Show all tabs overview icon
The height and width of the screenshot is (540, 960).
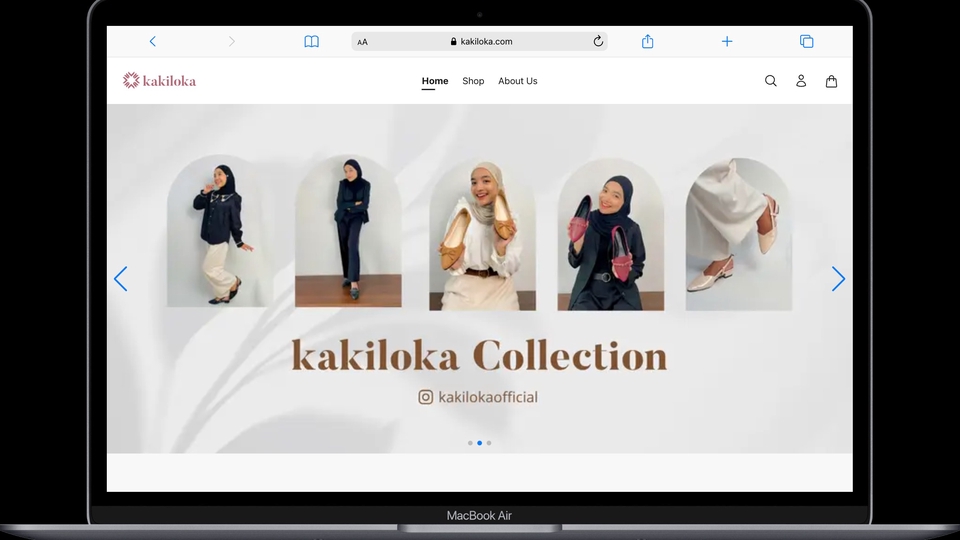click(806, 41)
